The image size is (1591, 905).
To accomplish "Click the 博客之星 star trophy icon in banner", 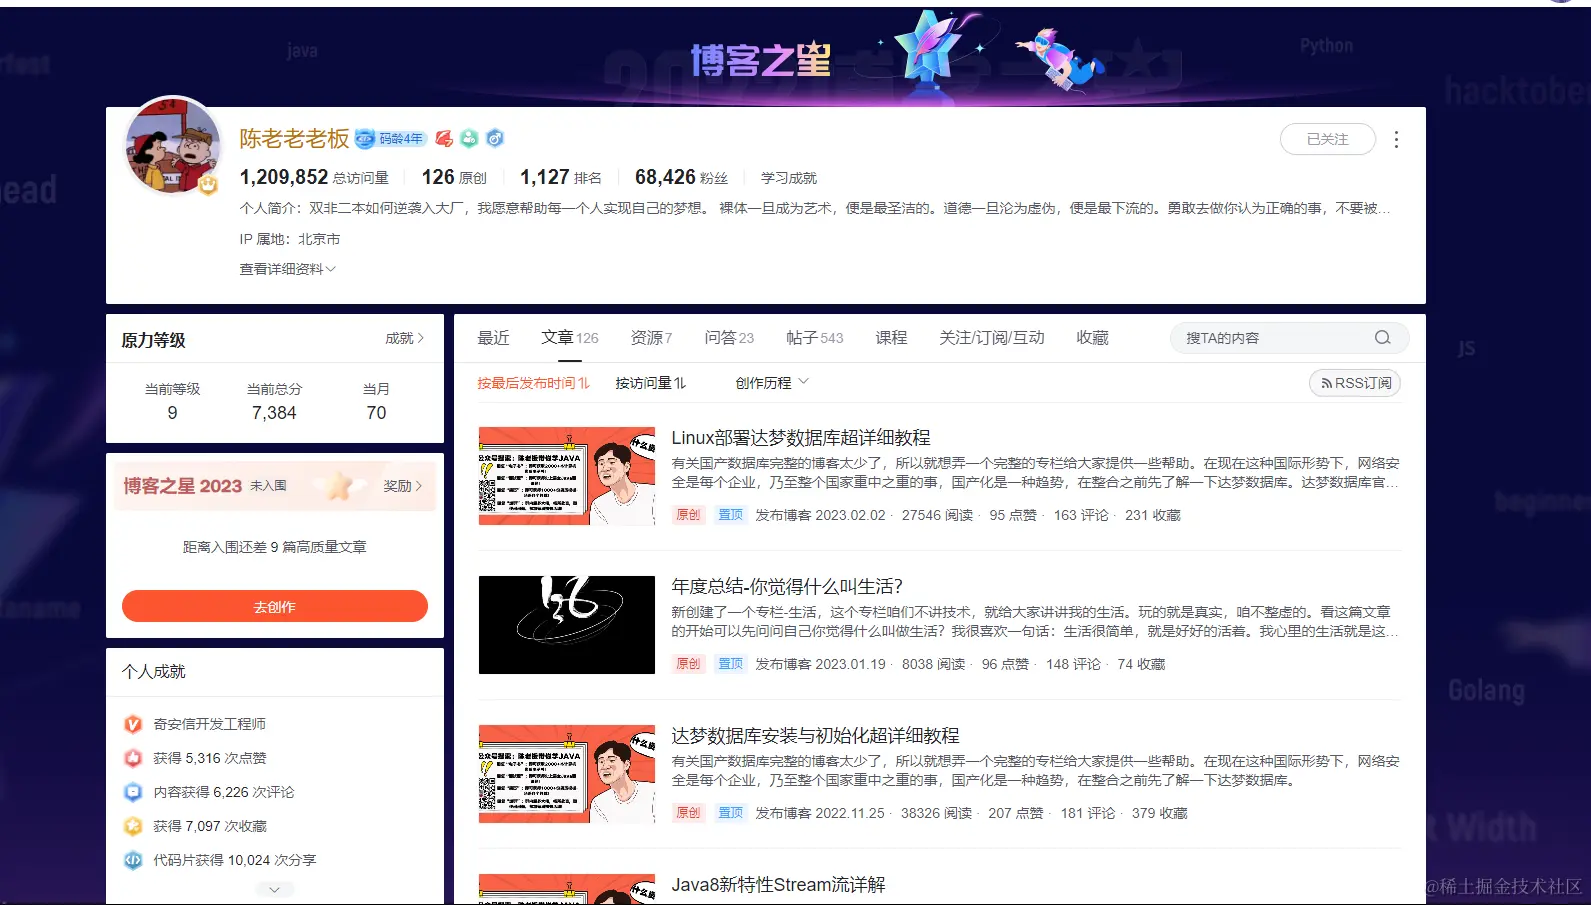I will [x=928, y=48].
